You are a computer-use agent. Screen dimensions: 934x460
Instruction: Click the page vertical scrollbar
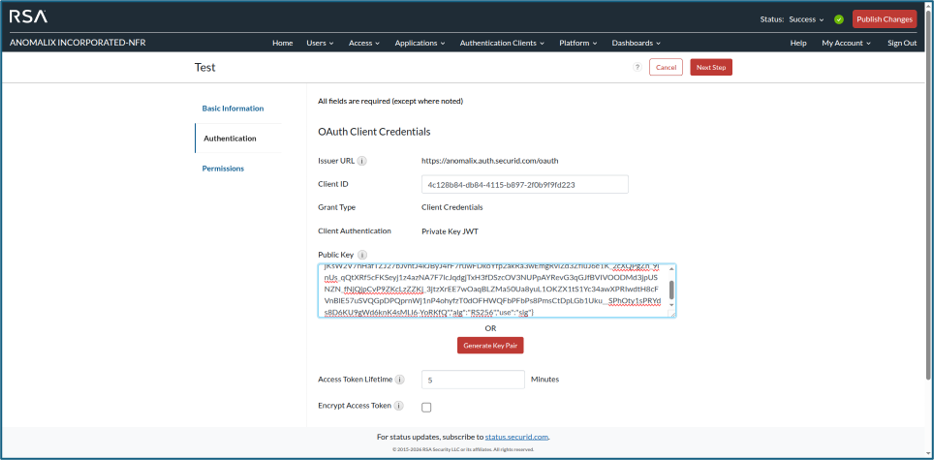pyautogui.click(x=929, y=197)
